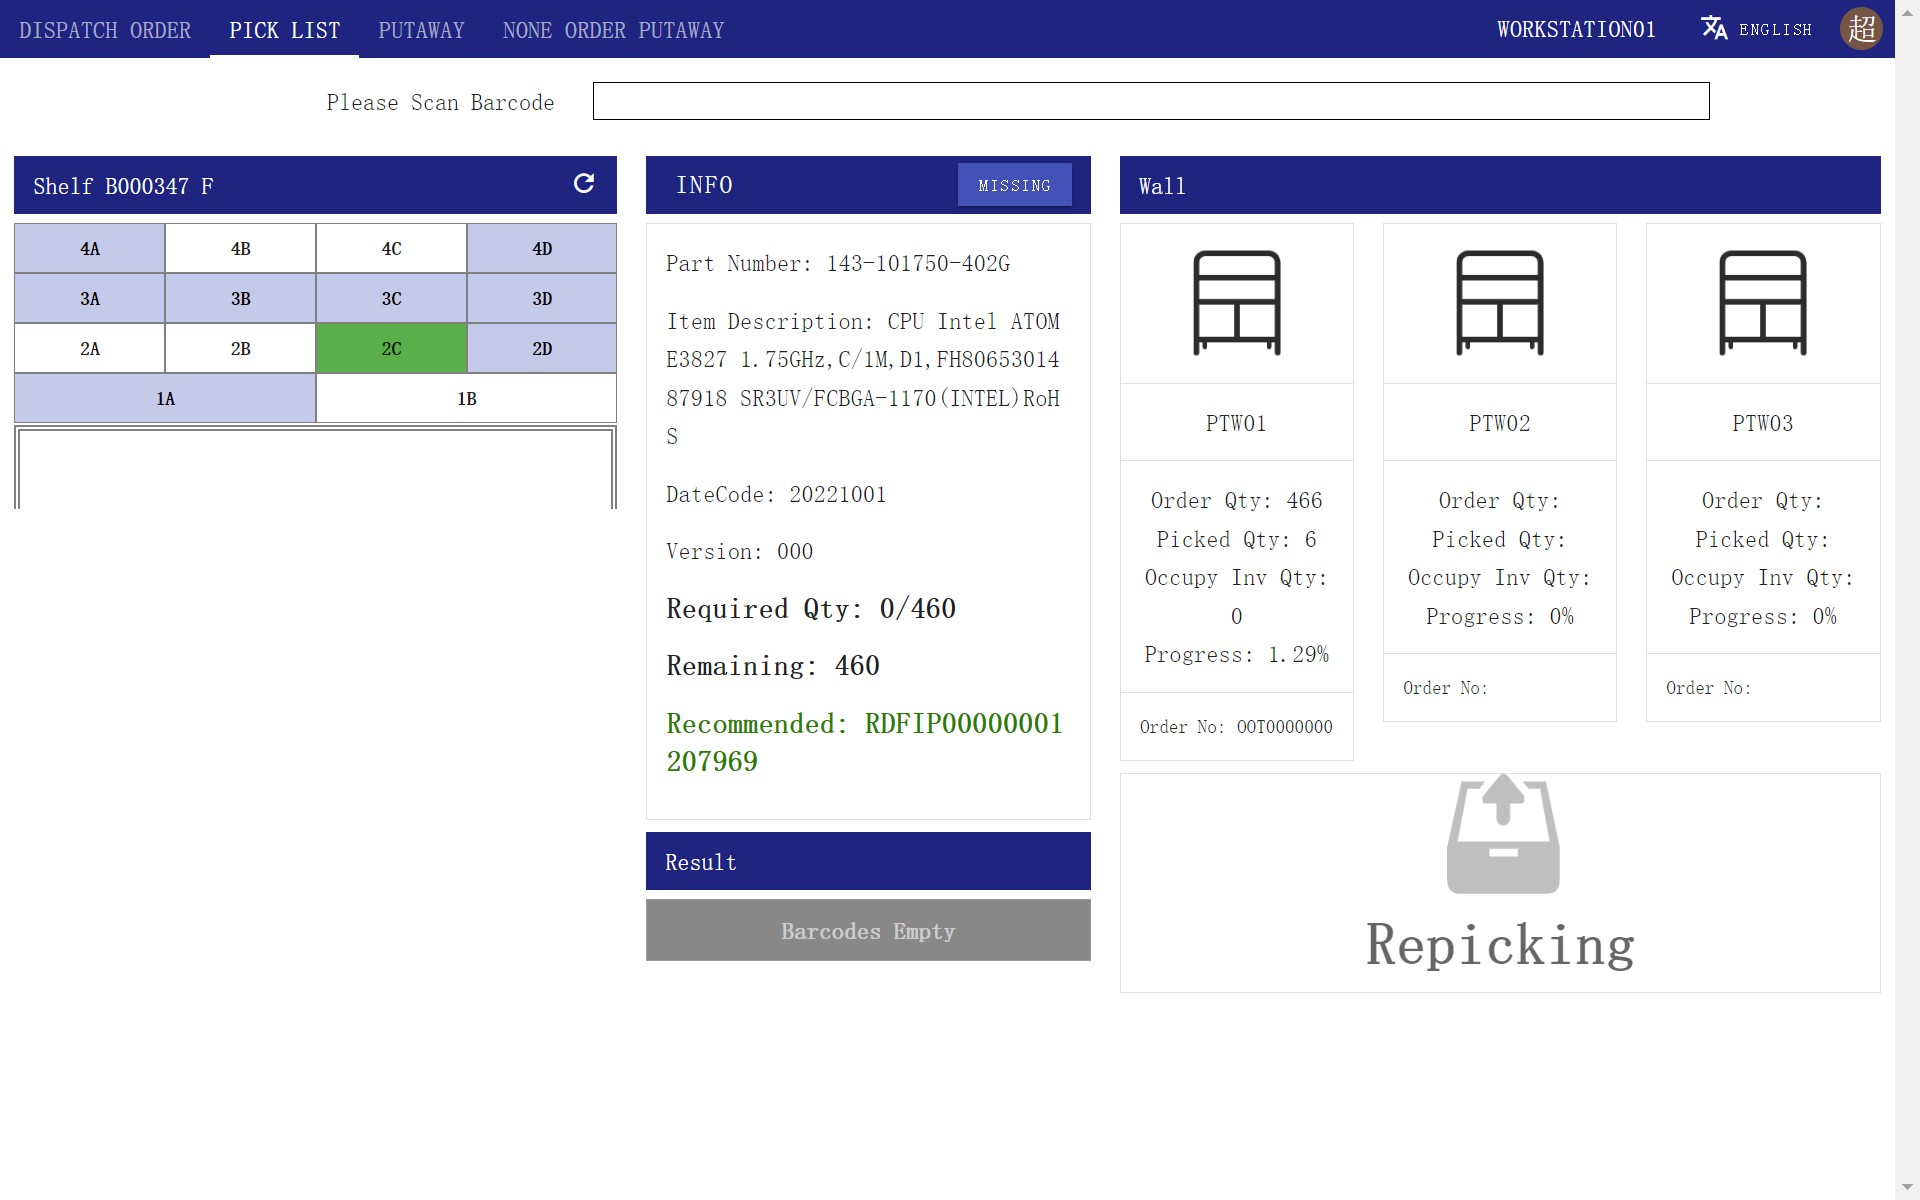This screenshot has width=1920, height=1200.
Task: Click the Barcodes Empty button
Action: (868, 931)
